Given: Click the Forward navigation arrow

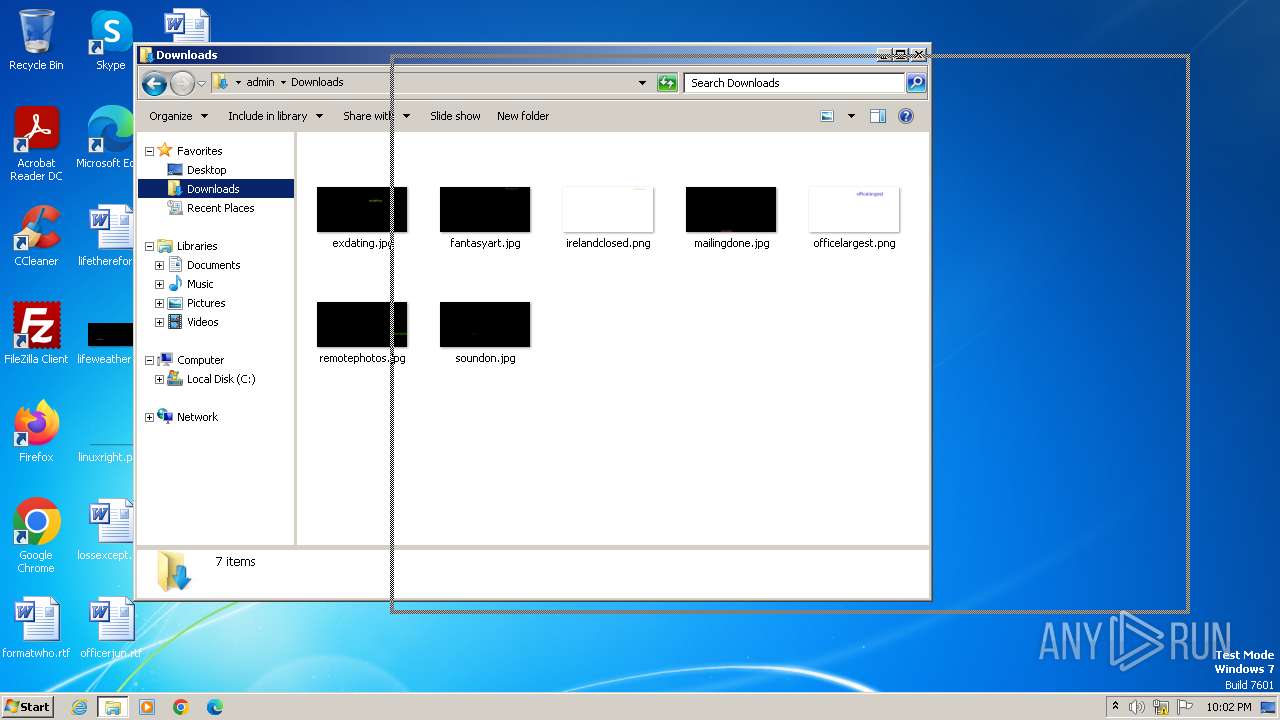Looking at the screenshot, I should (182, 83).
